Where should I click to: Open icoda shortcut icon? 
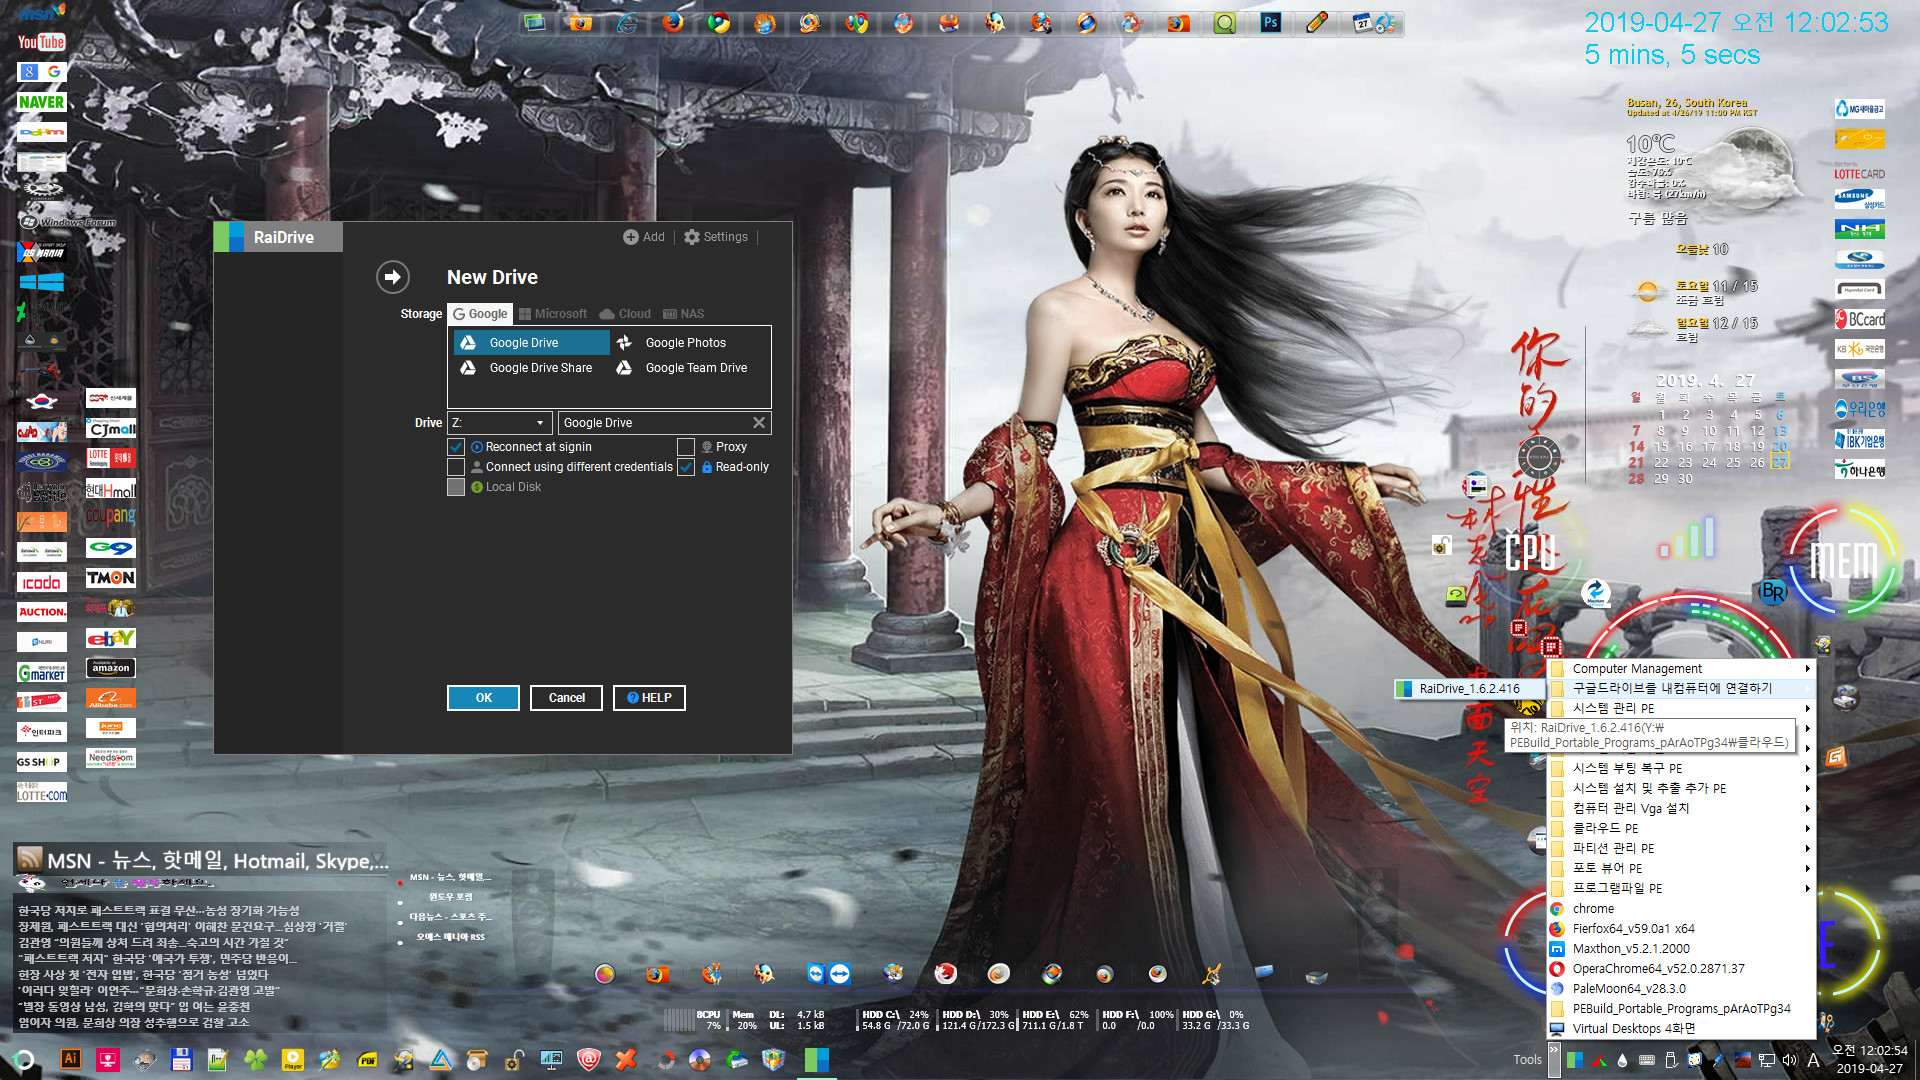tap(41, 582)
